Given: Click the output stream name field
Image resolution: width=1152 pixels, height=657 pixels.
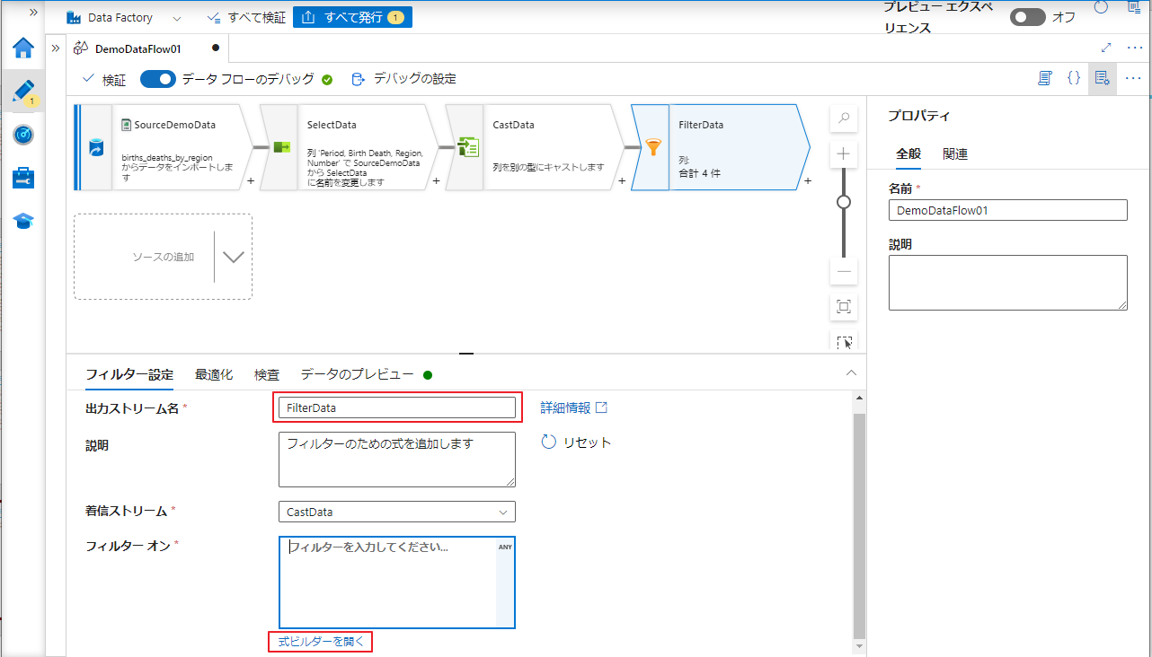Looking at the screenshot, I should [397, 408].
